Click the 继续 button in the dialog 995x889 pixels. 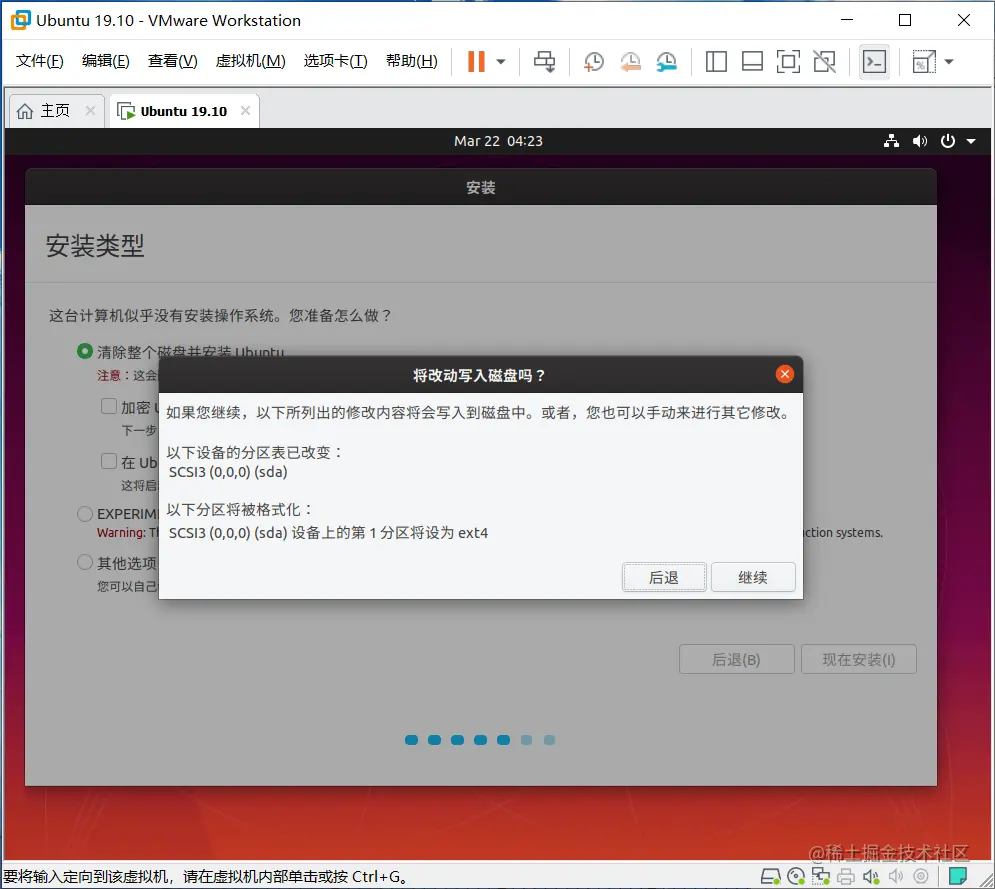point(753,577)
